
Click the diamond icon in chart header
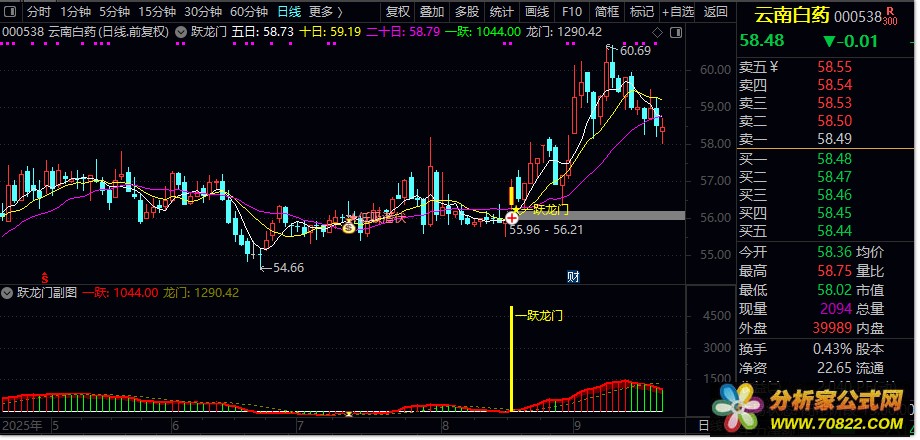click(x=657, y=32)
